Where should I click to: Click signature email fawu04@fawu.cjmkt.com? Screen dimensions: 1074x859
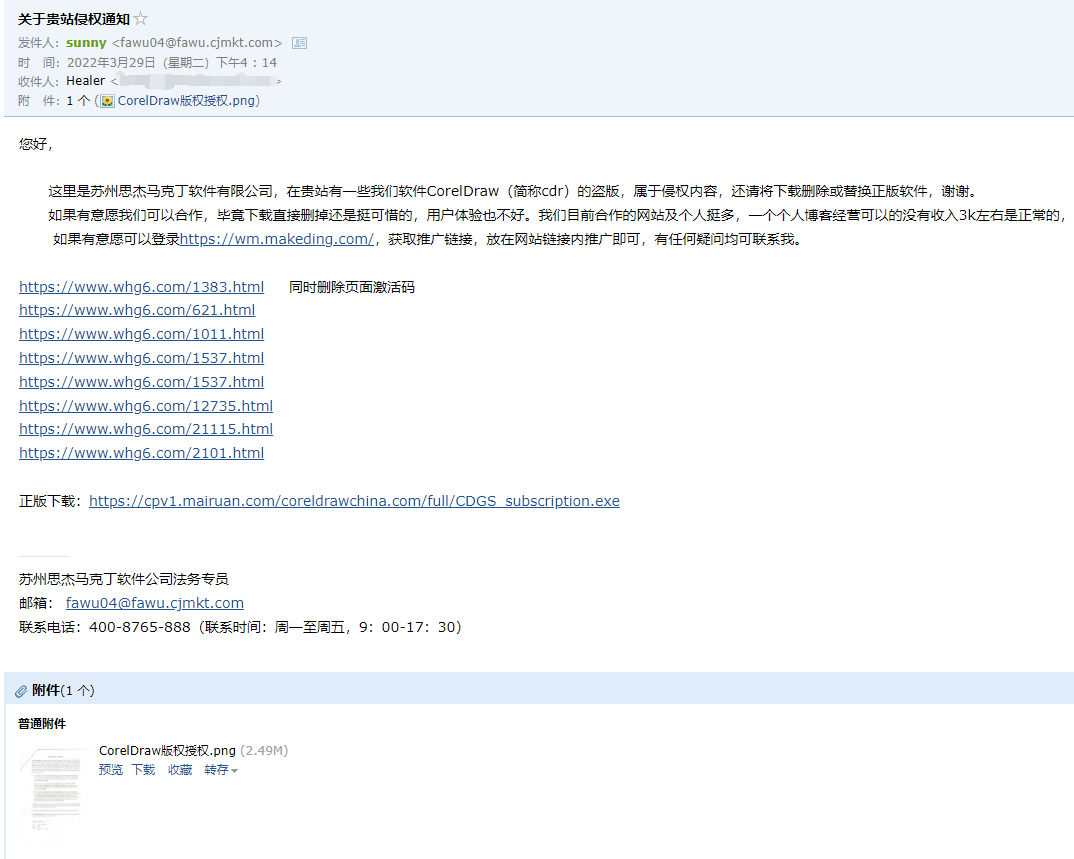[155, 603]
